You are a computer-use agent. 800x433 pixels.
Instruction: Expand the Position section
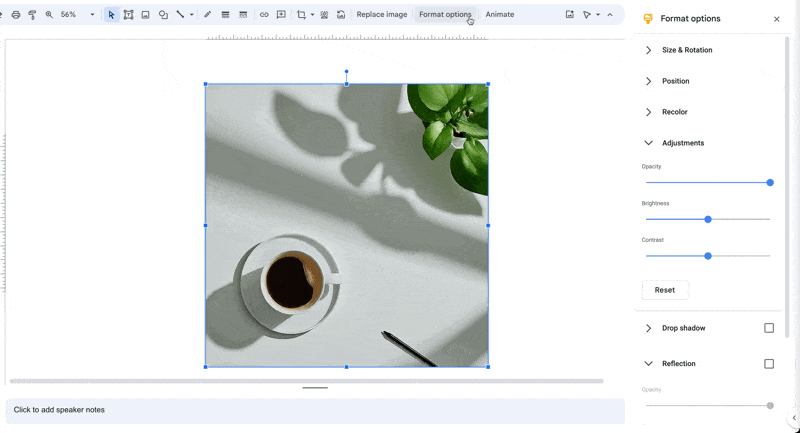click(x=648, y=81)
